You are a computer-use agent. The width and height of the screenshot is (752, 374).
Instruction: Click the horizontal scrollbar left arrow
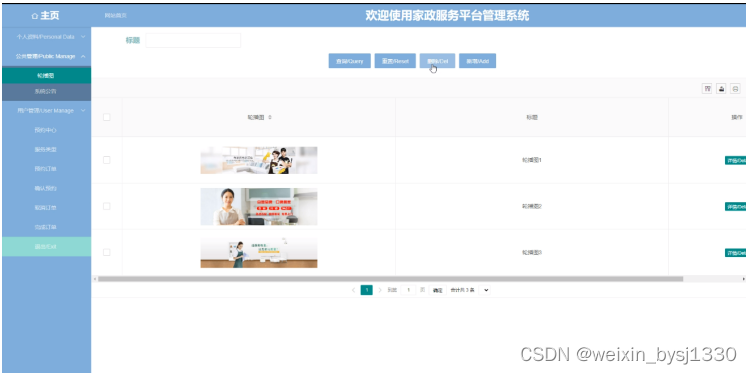(x=94, y=279)
